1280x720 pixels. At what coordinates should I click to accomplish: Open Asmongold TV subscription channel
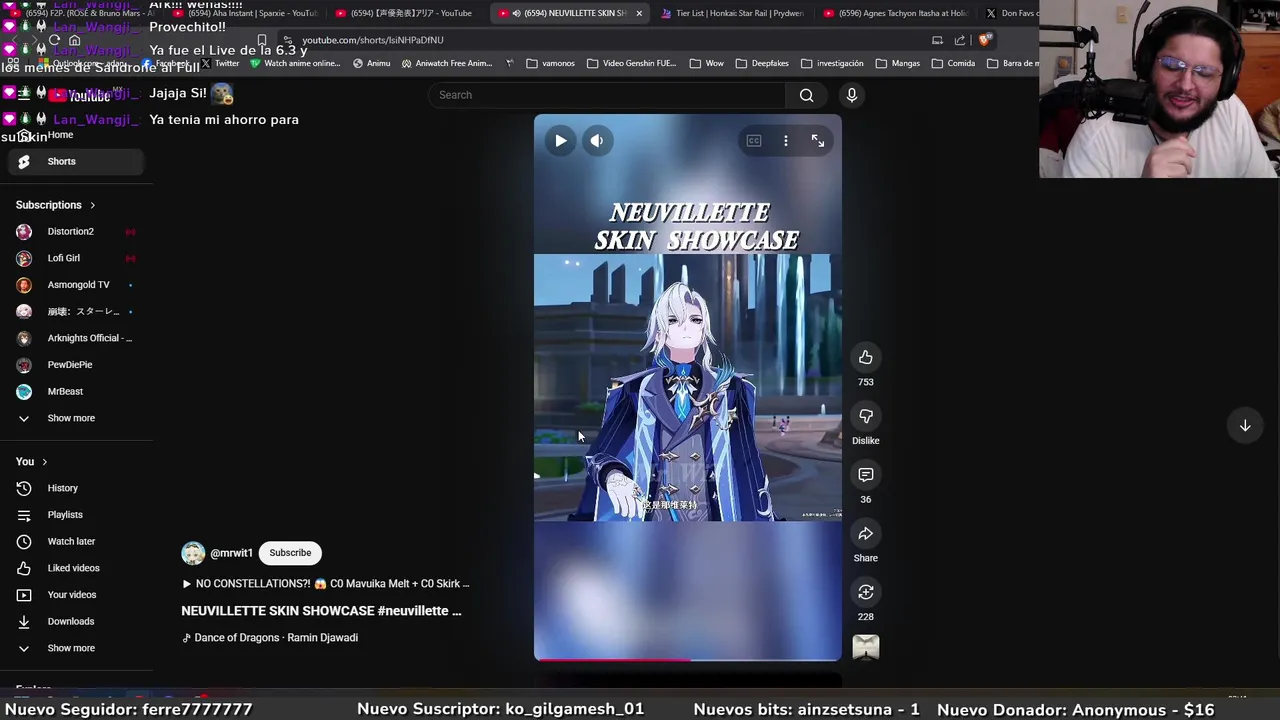(76, 285)
